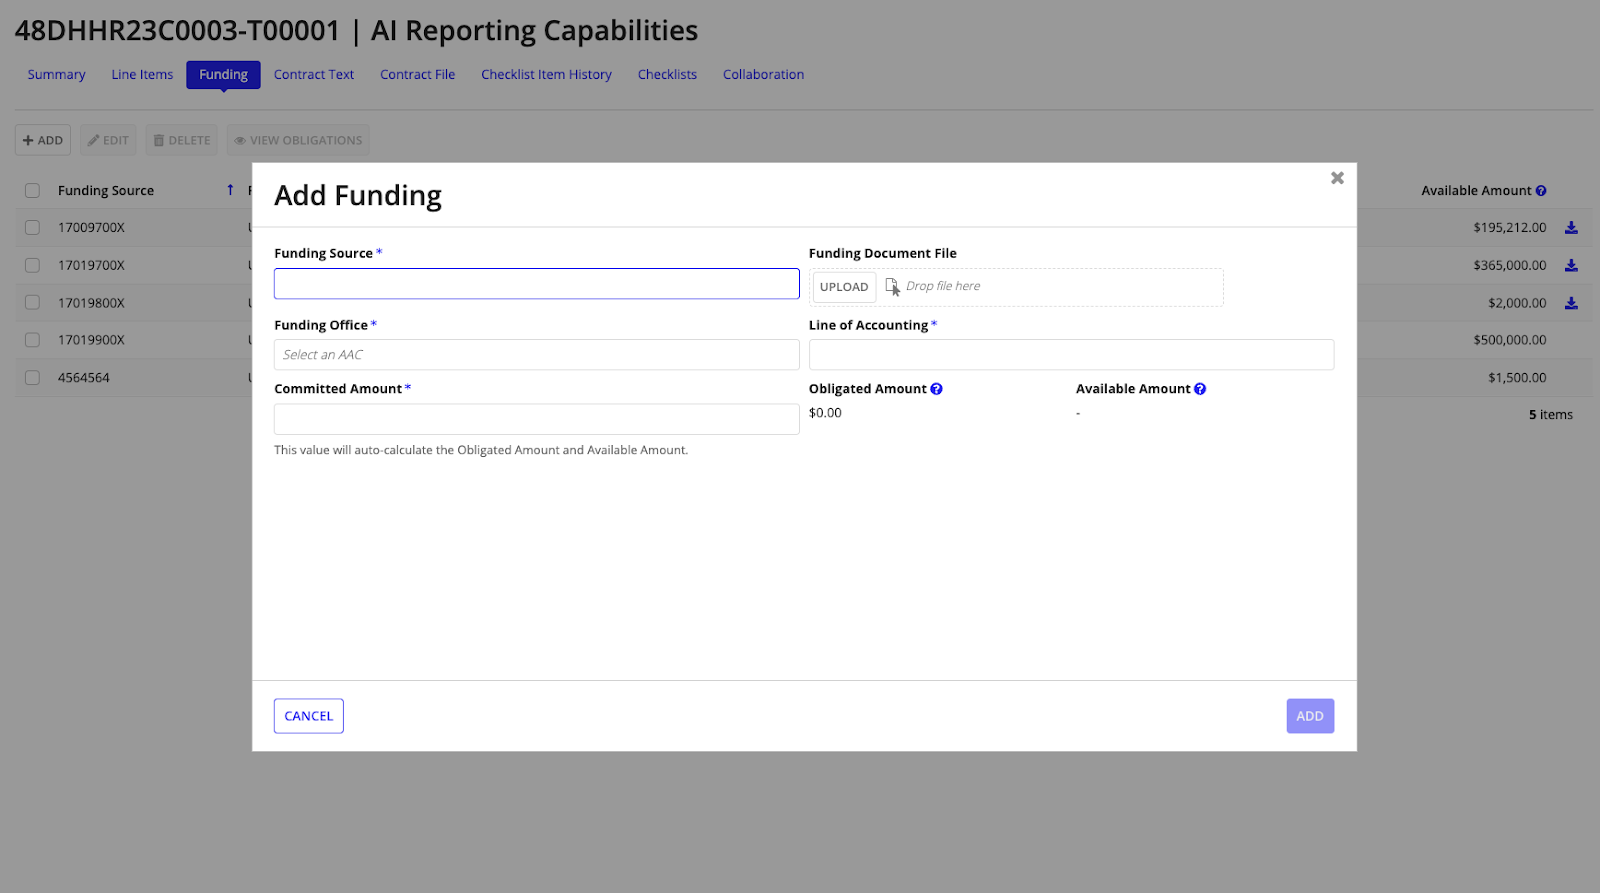Click the 17019900X funding source text
Viewport: 1600px width, 893px height.
pos(91,340)
